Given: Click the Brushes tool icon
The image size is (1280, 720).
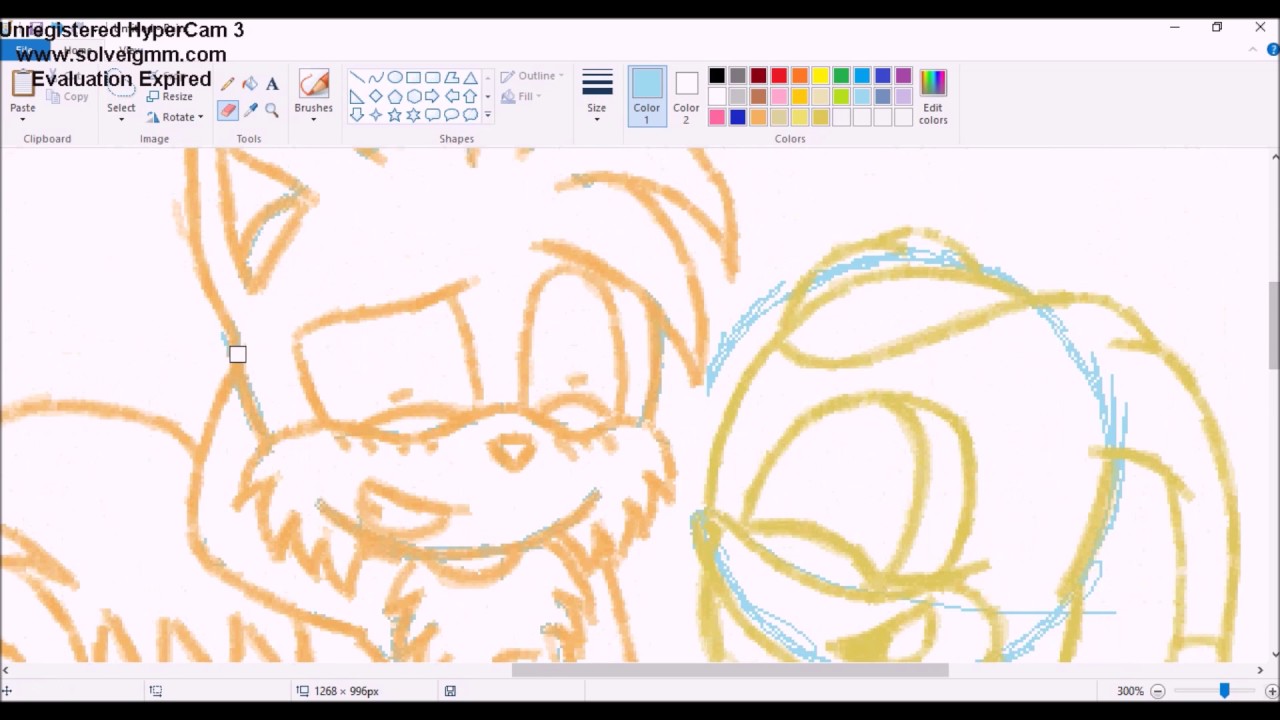Looking at the screenshot, I should point(313,84).
